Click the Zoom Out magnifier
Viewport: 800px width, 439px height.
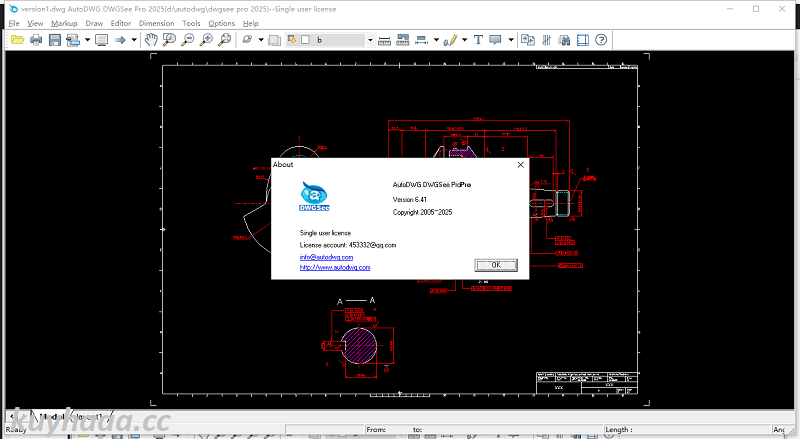tap(188, 40)
